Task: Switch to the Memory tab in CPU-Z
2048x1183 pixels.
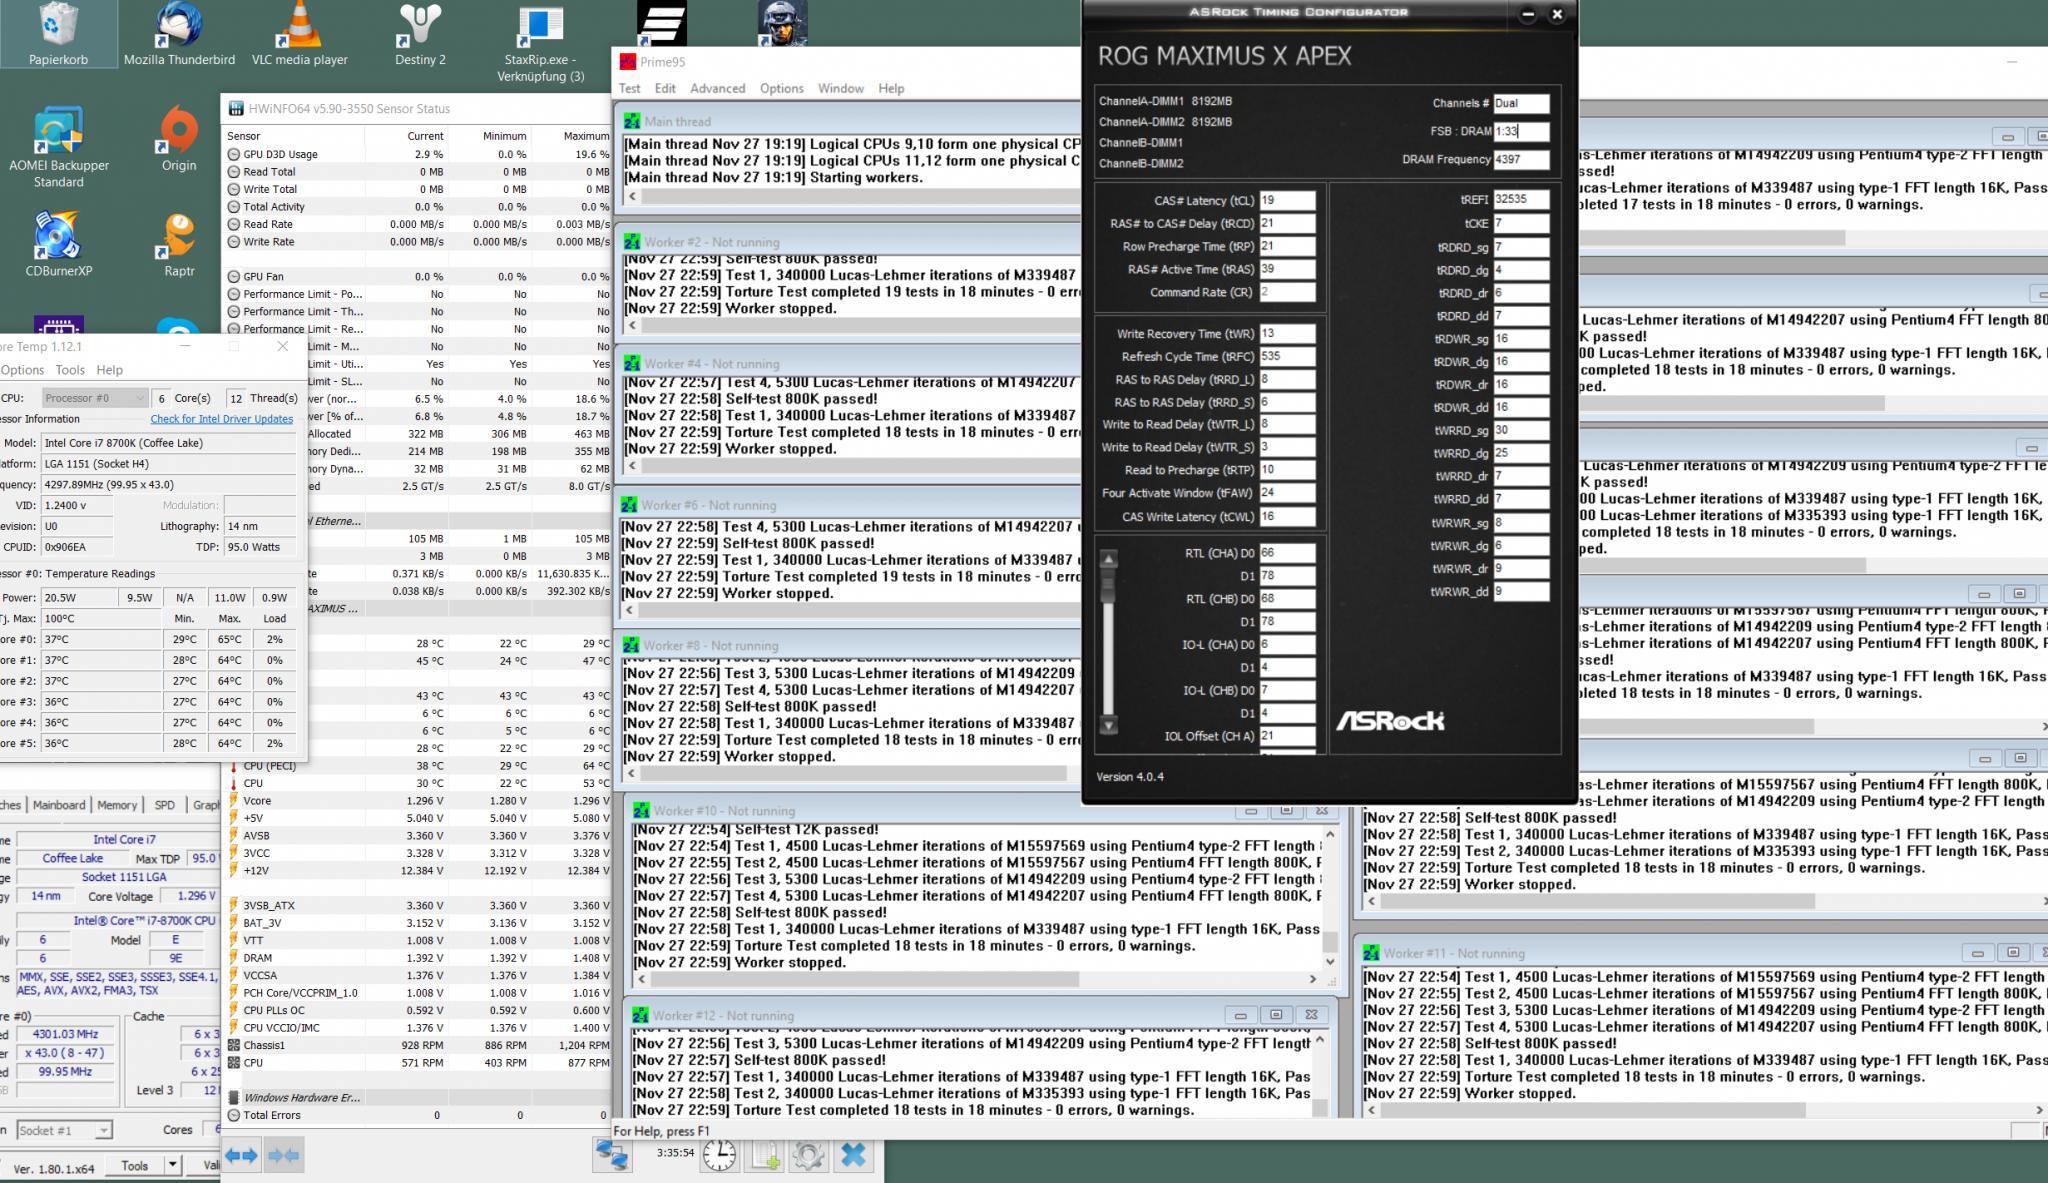Action: click(117, 805)
